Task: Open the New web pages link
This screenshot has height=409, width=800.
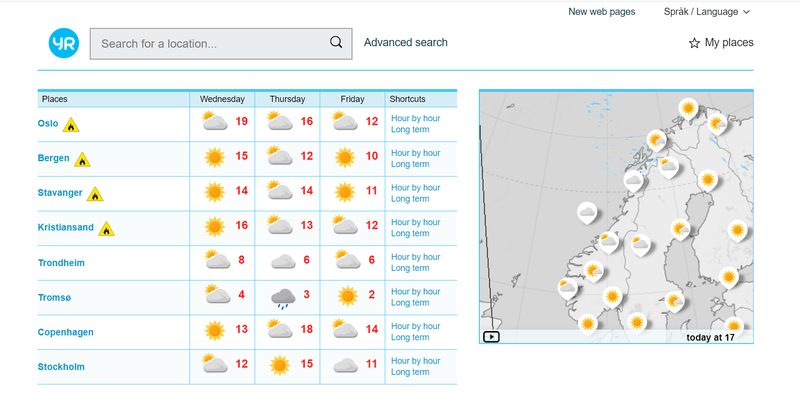Action: pyautogui.click(x=602, y=12)
